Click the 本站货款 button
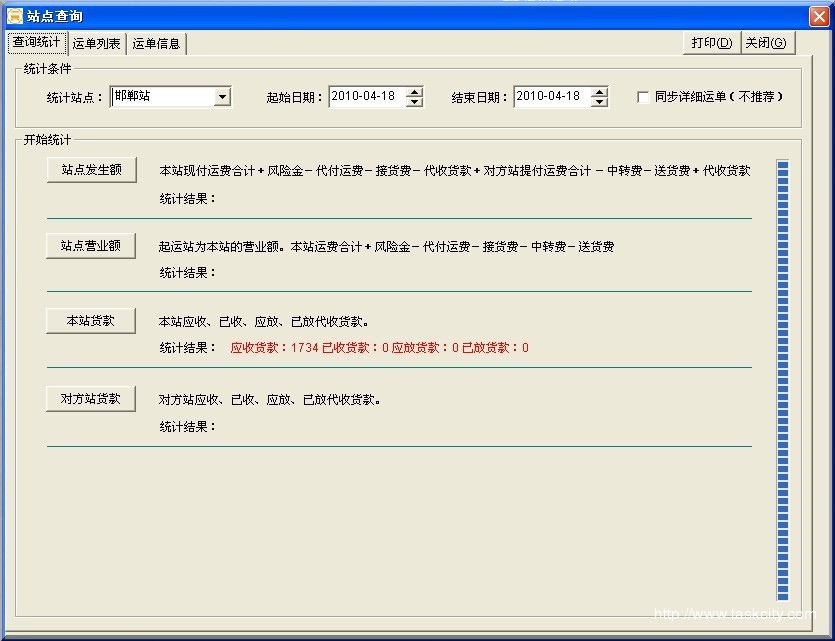The image size is (835, 641). click(x=91, y=321)
